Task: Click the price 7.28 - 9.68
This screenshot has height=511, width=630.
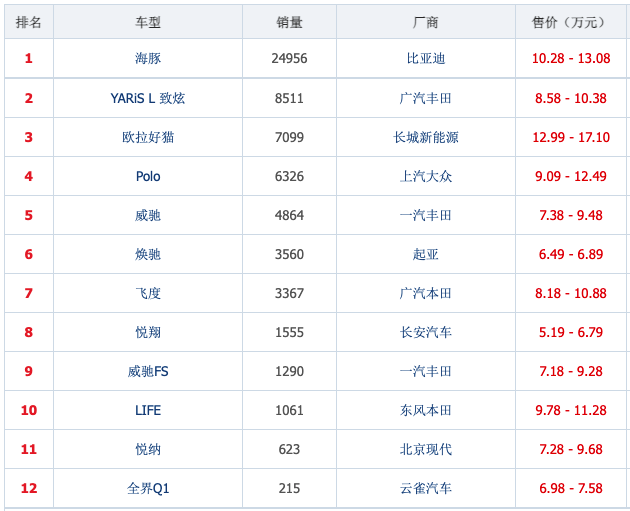Action: (x=571, y=449)
